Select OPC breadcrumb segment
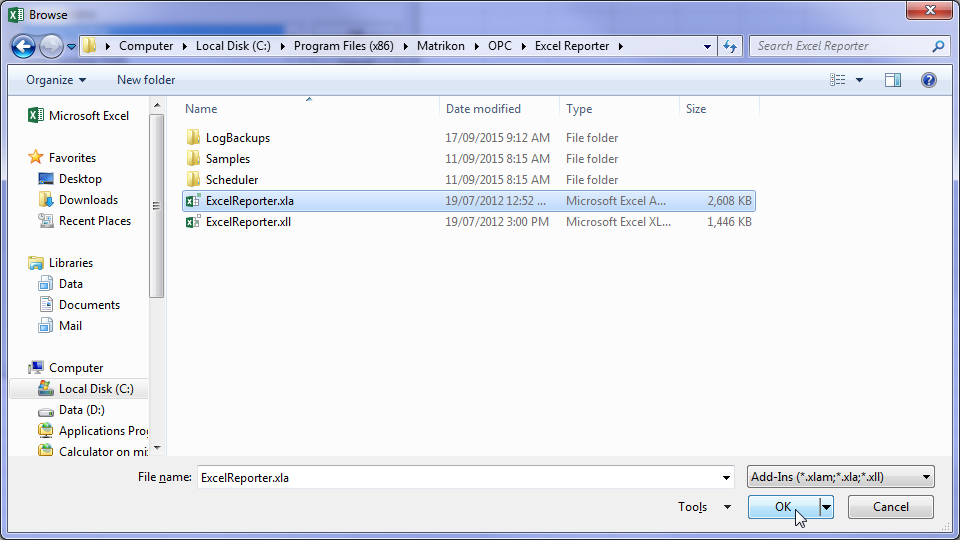Image resolution: width=960 pixels, height=540 pixels. click(500, 46)
